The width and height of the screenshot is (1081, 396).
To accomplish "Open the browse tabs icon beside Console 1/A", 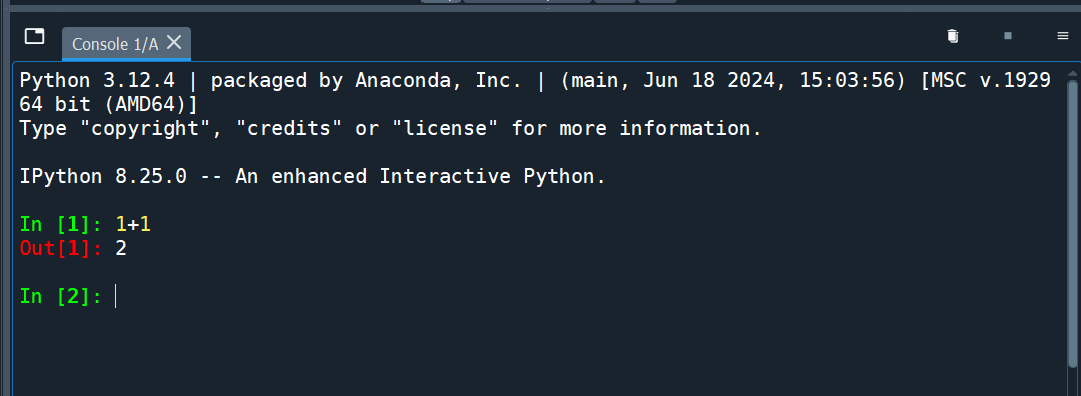I will pos(34,36).
